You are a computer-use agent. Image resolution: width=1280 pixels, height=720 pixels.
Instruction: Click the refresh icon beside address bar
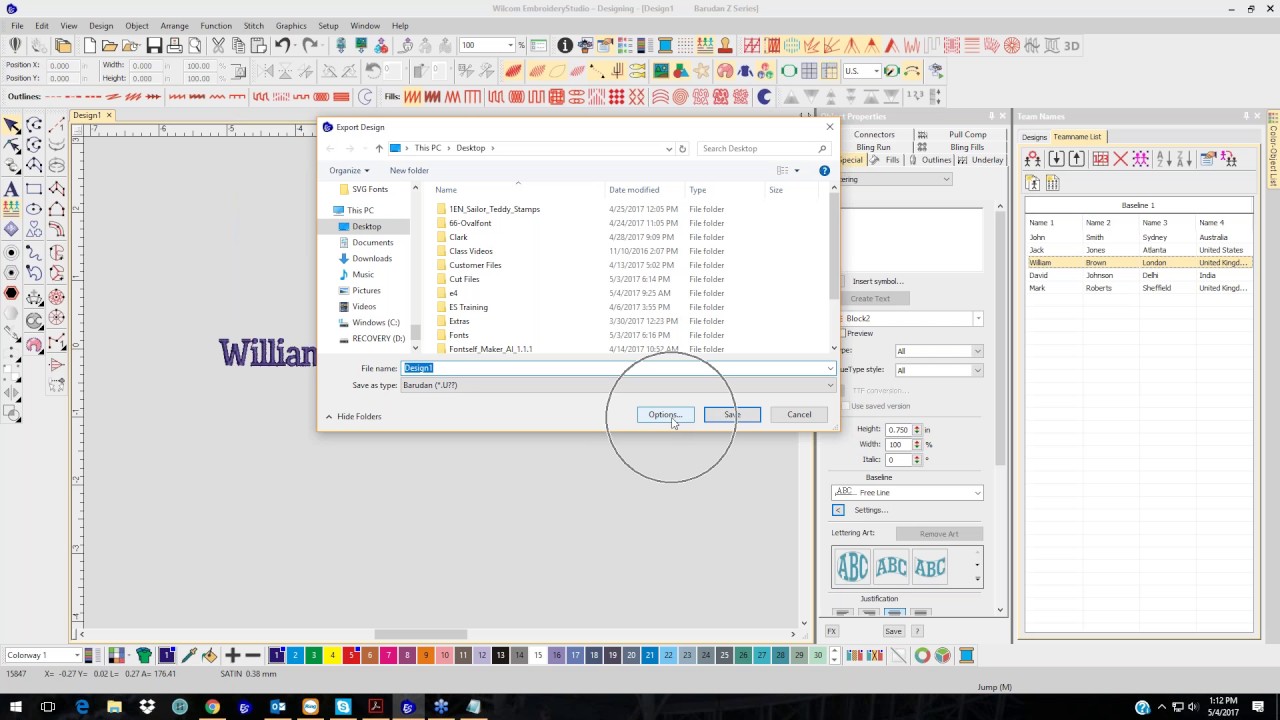coord(682,148)
